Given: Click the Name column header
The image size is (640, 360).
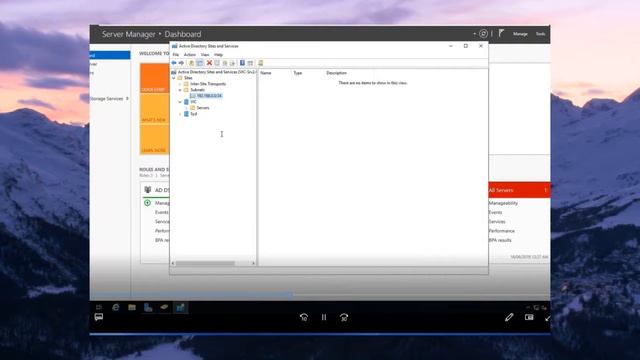Looking at the screenshot, I should pyautogui.click(x=266, y=73).
